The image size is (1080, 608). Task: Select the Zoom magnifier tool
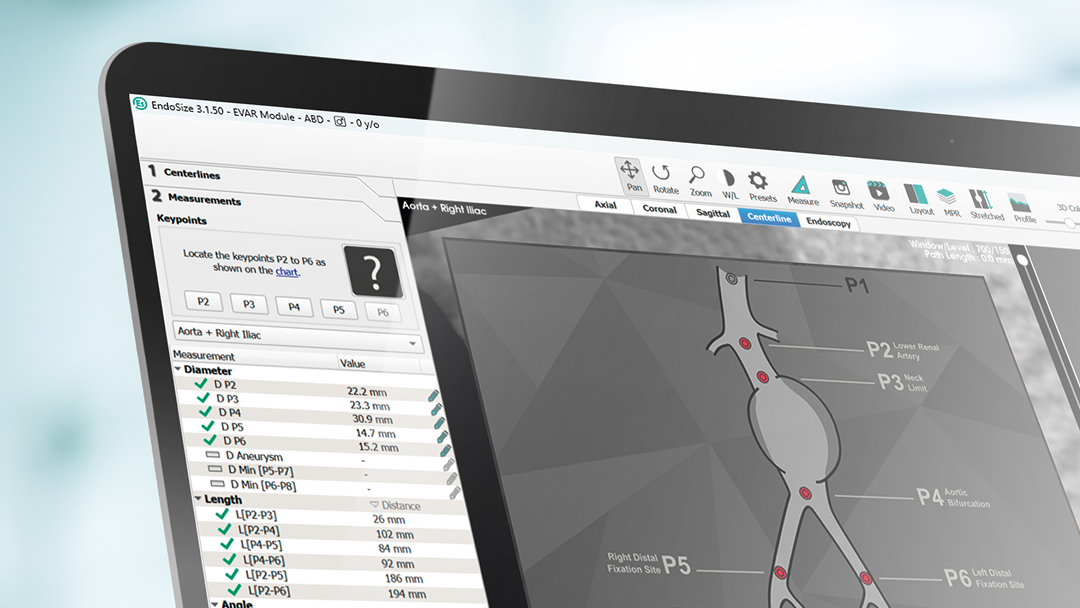coord(699,182)
